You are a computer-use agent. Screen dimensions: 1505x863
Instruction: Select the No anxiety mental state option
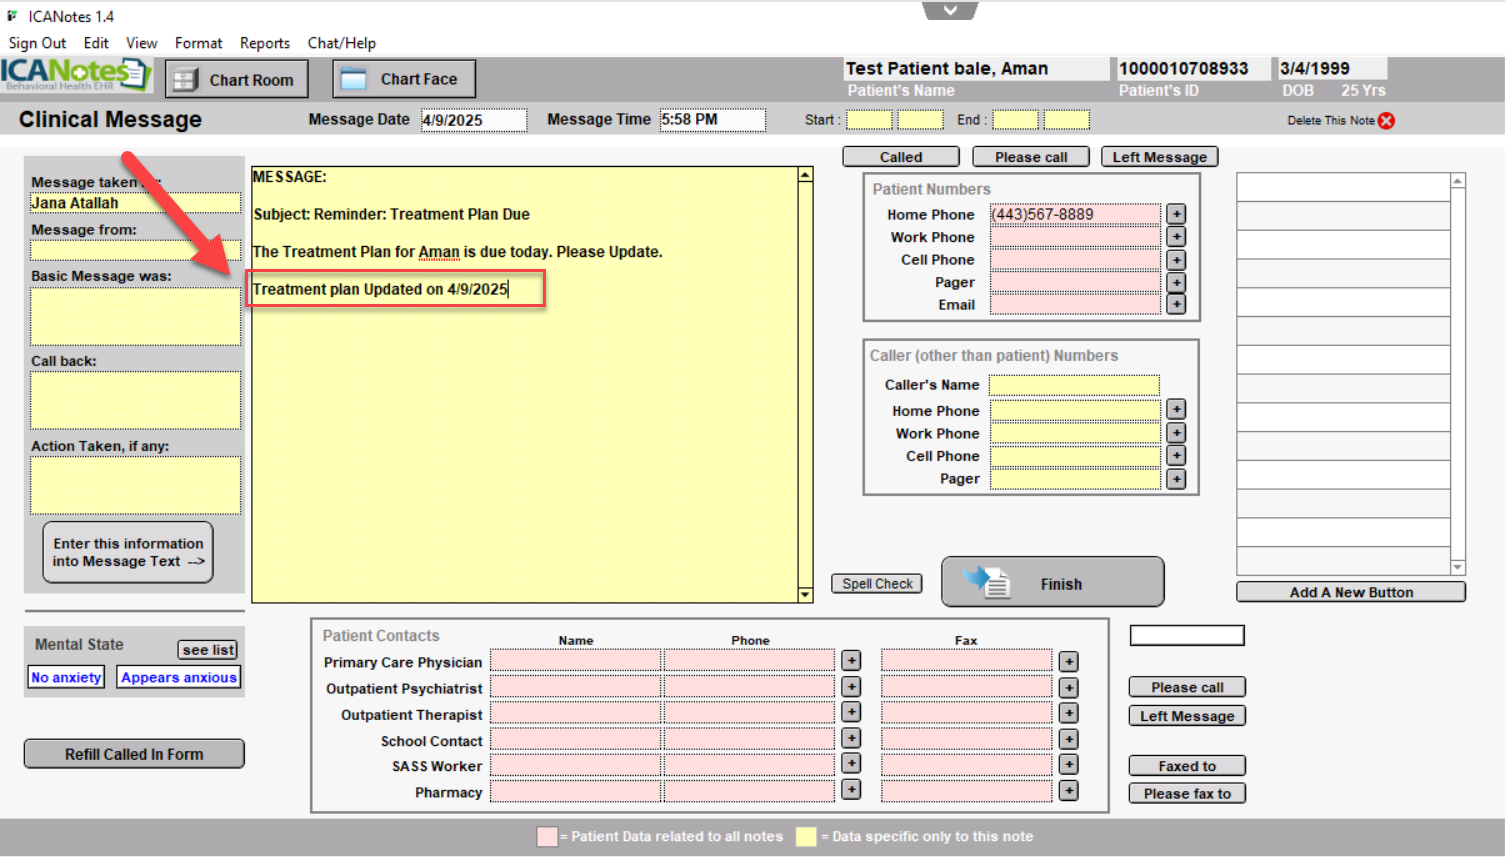66,678
